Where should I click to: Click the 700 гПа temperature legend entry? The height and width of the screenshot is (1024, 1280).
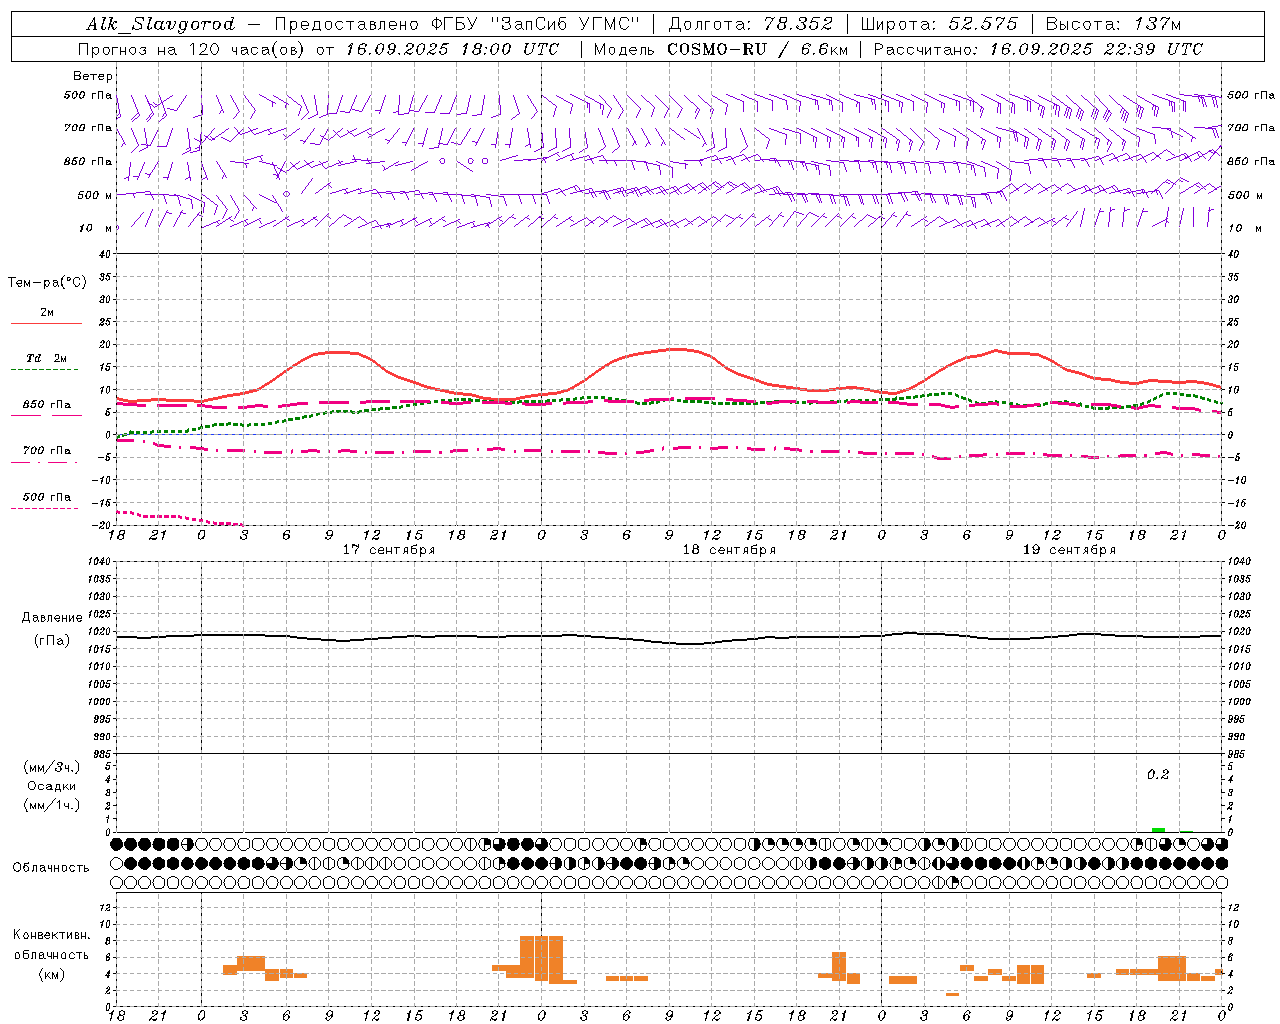(x=46, y=451)
